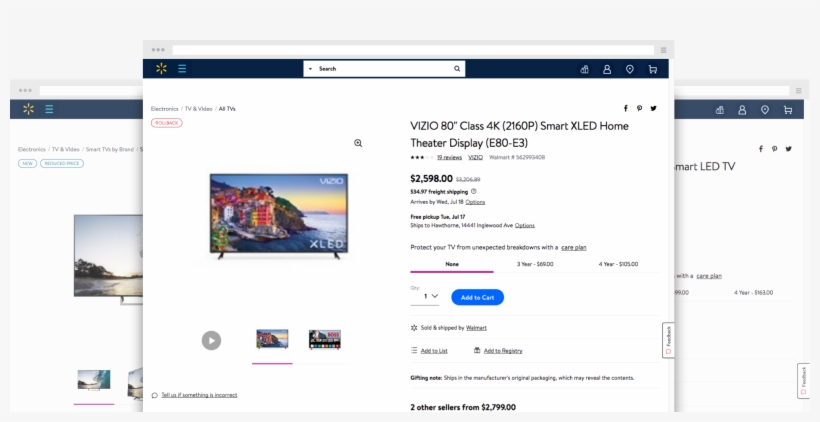
Task: Click the VIZIO brand link
Action: (475, 157)
